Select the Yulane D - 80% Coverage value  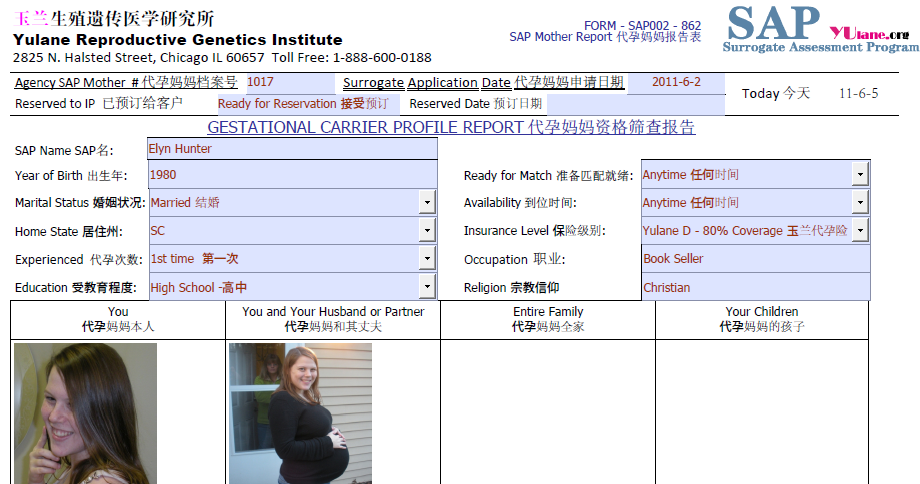(x=746, y=231)
